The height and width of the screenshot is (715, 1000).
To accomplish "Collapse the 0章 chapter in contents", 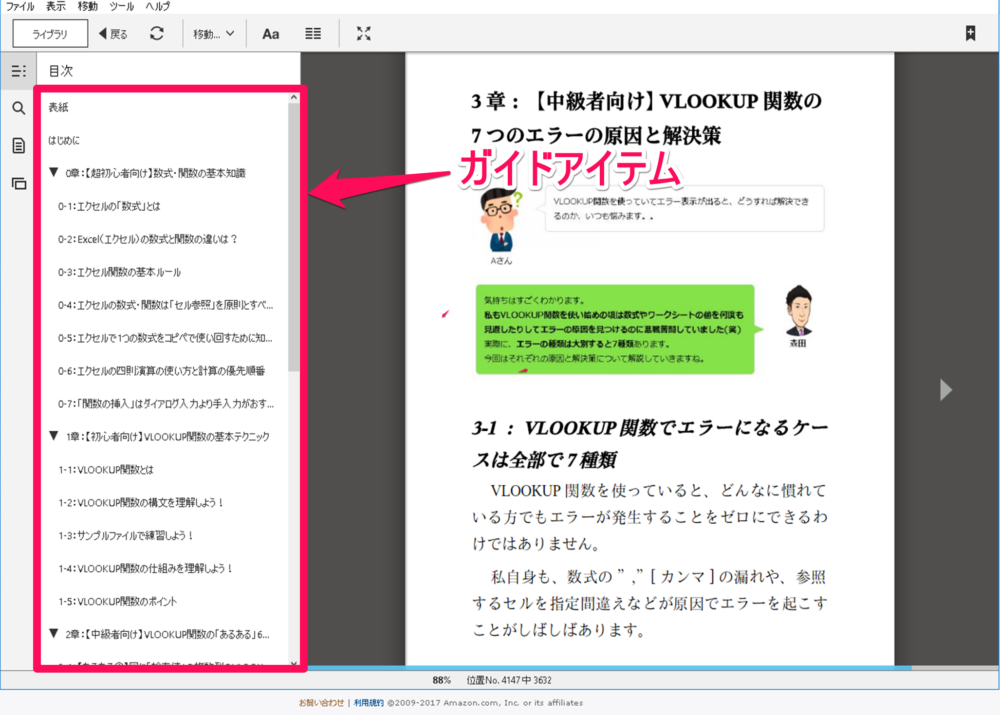I will tap(53, 172).
